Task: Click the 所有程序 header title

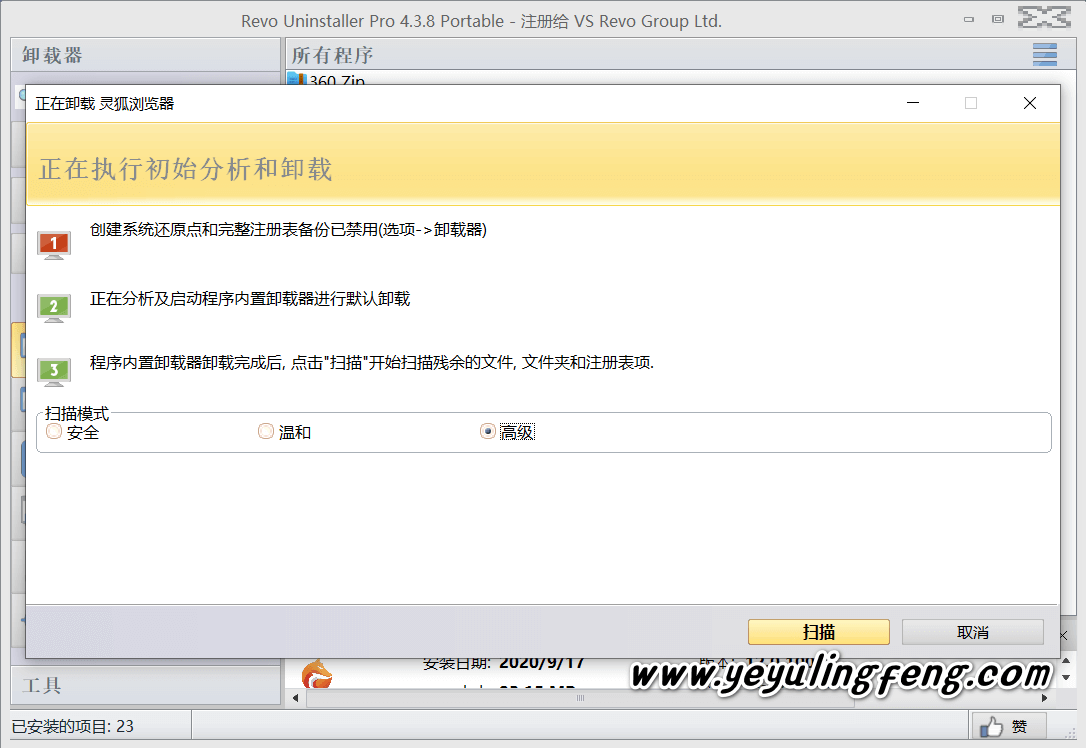Action: [332, 55]
